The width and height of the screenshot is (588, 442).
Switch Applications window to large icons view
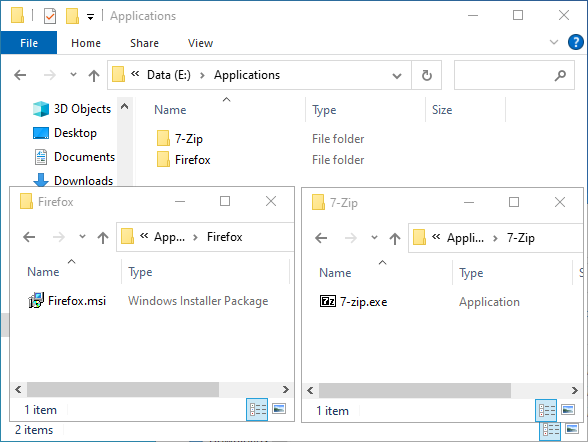(x=572, y=428)
